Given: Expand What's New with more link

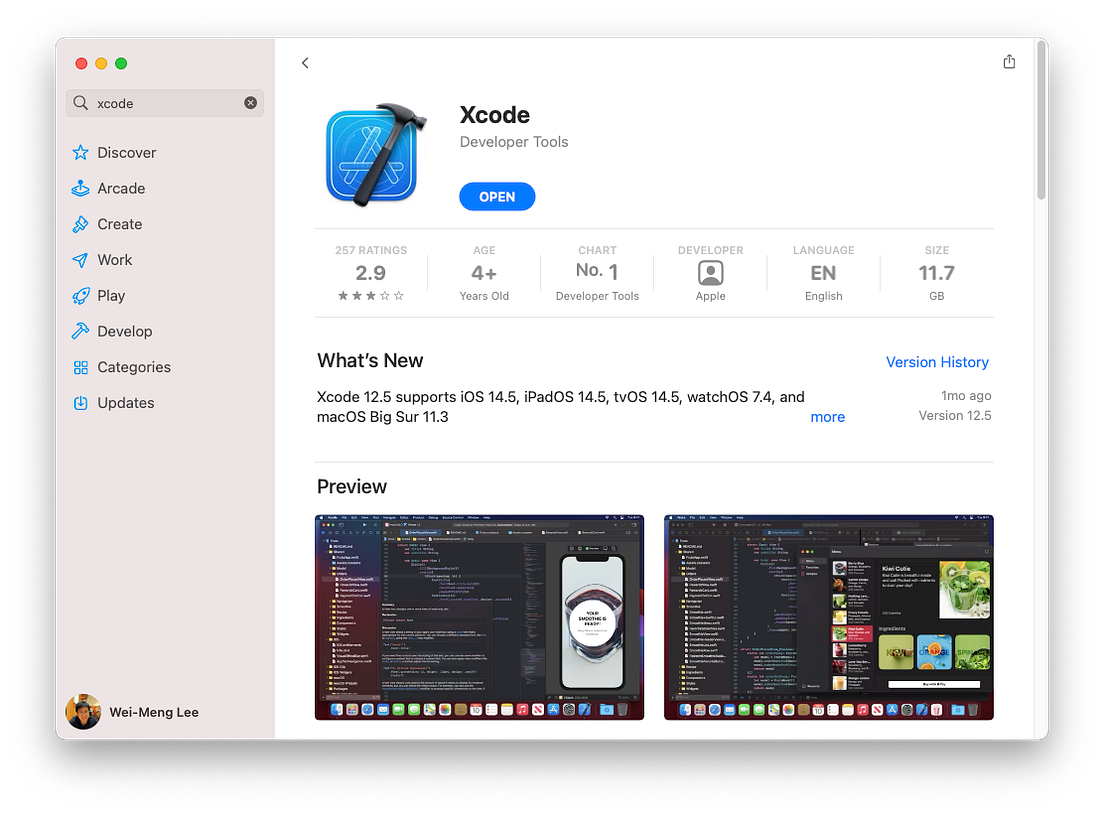Looking at the screenshot, I should coord(827,417).
